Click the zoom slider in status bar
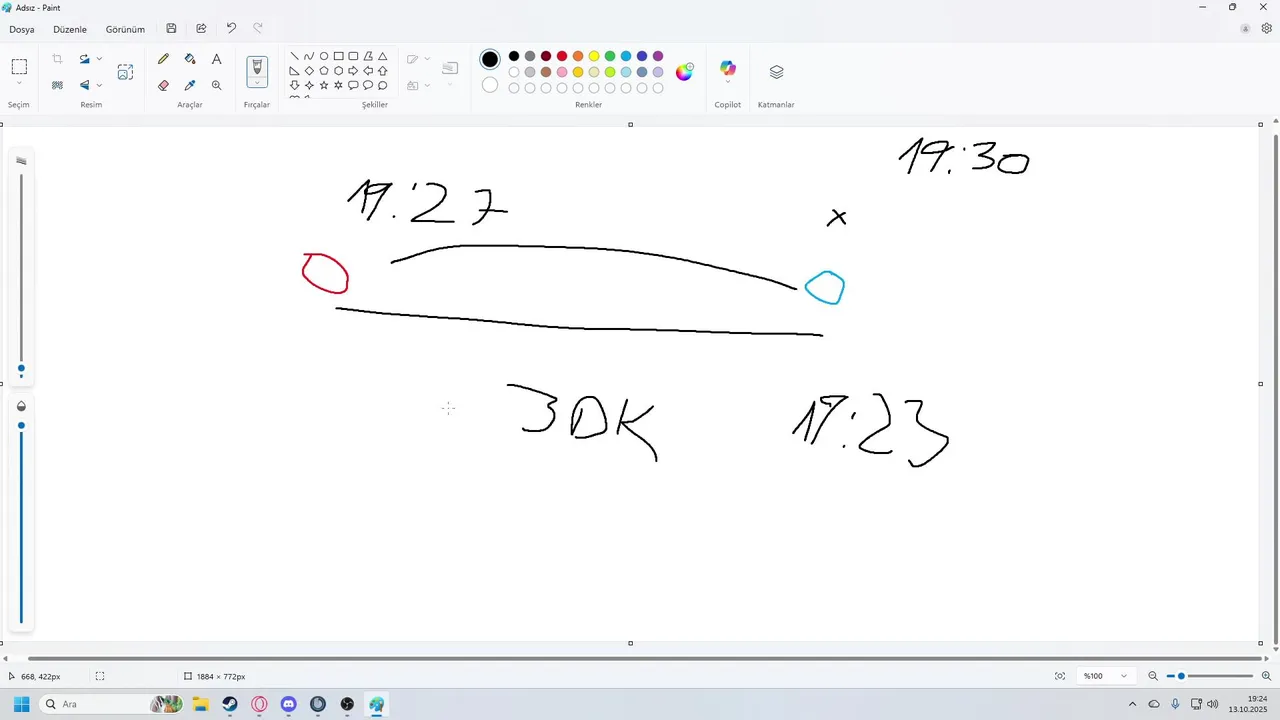Image resolution: width=1280 pixels, height=720 pixels. (x=1209, y=676)
